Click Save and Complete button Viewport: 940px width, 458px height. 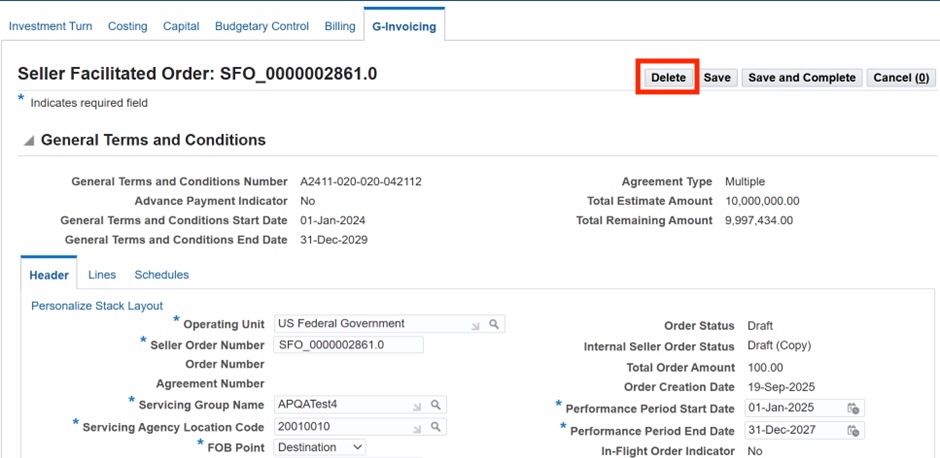click(x=802, y=78)
